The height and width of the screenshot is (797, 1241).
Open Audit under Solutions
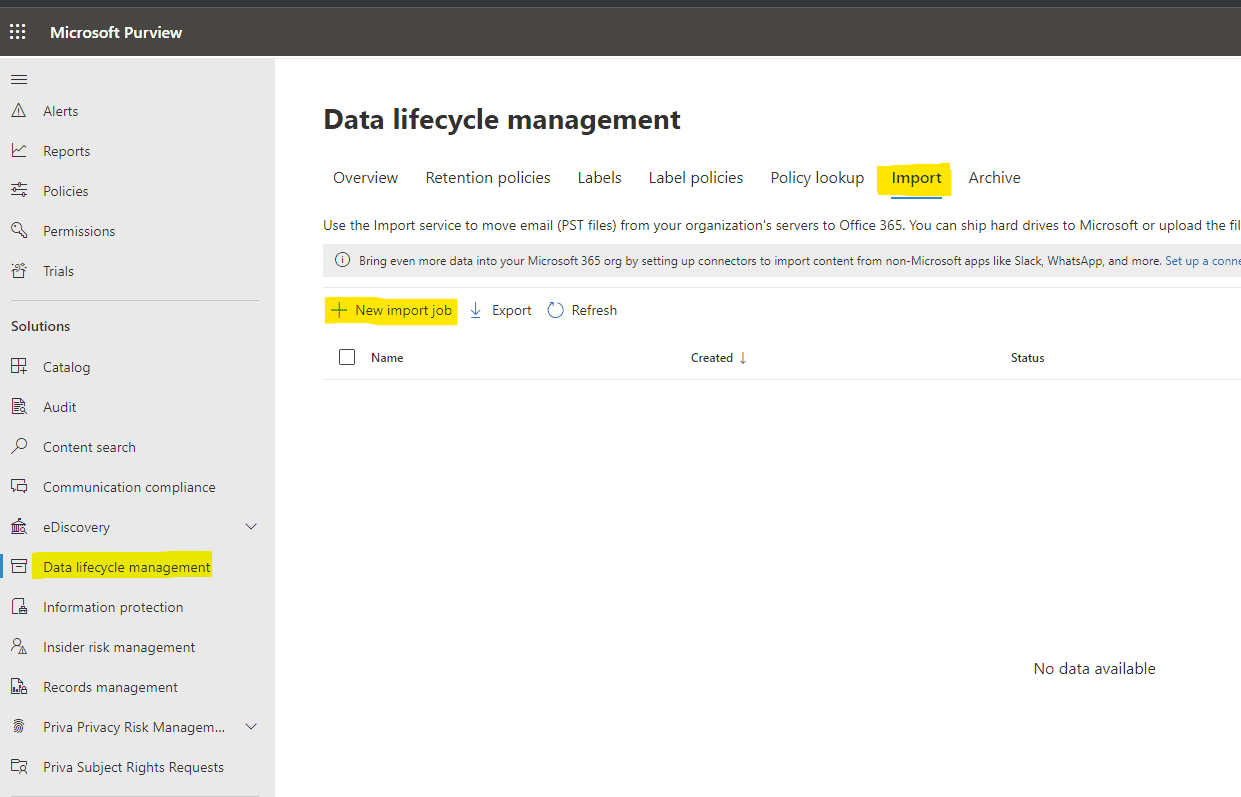(59, 407)
